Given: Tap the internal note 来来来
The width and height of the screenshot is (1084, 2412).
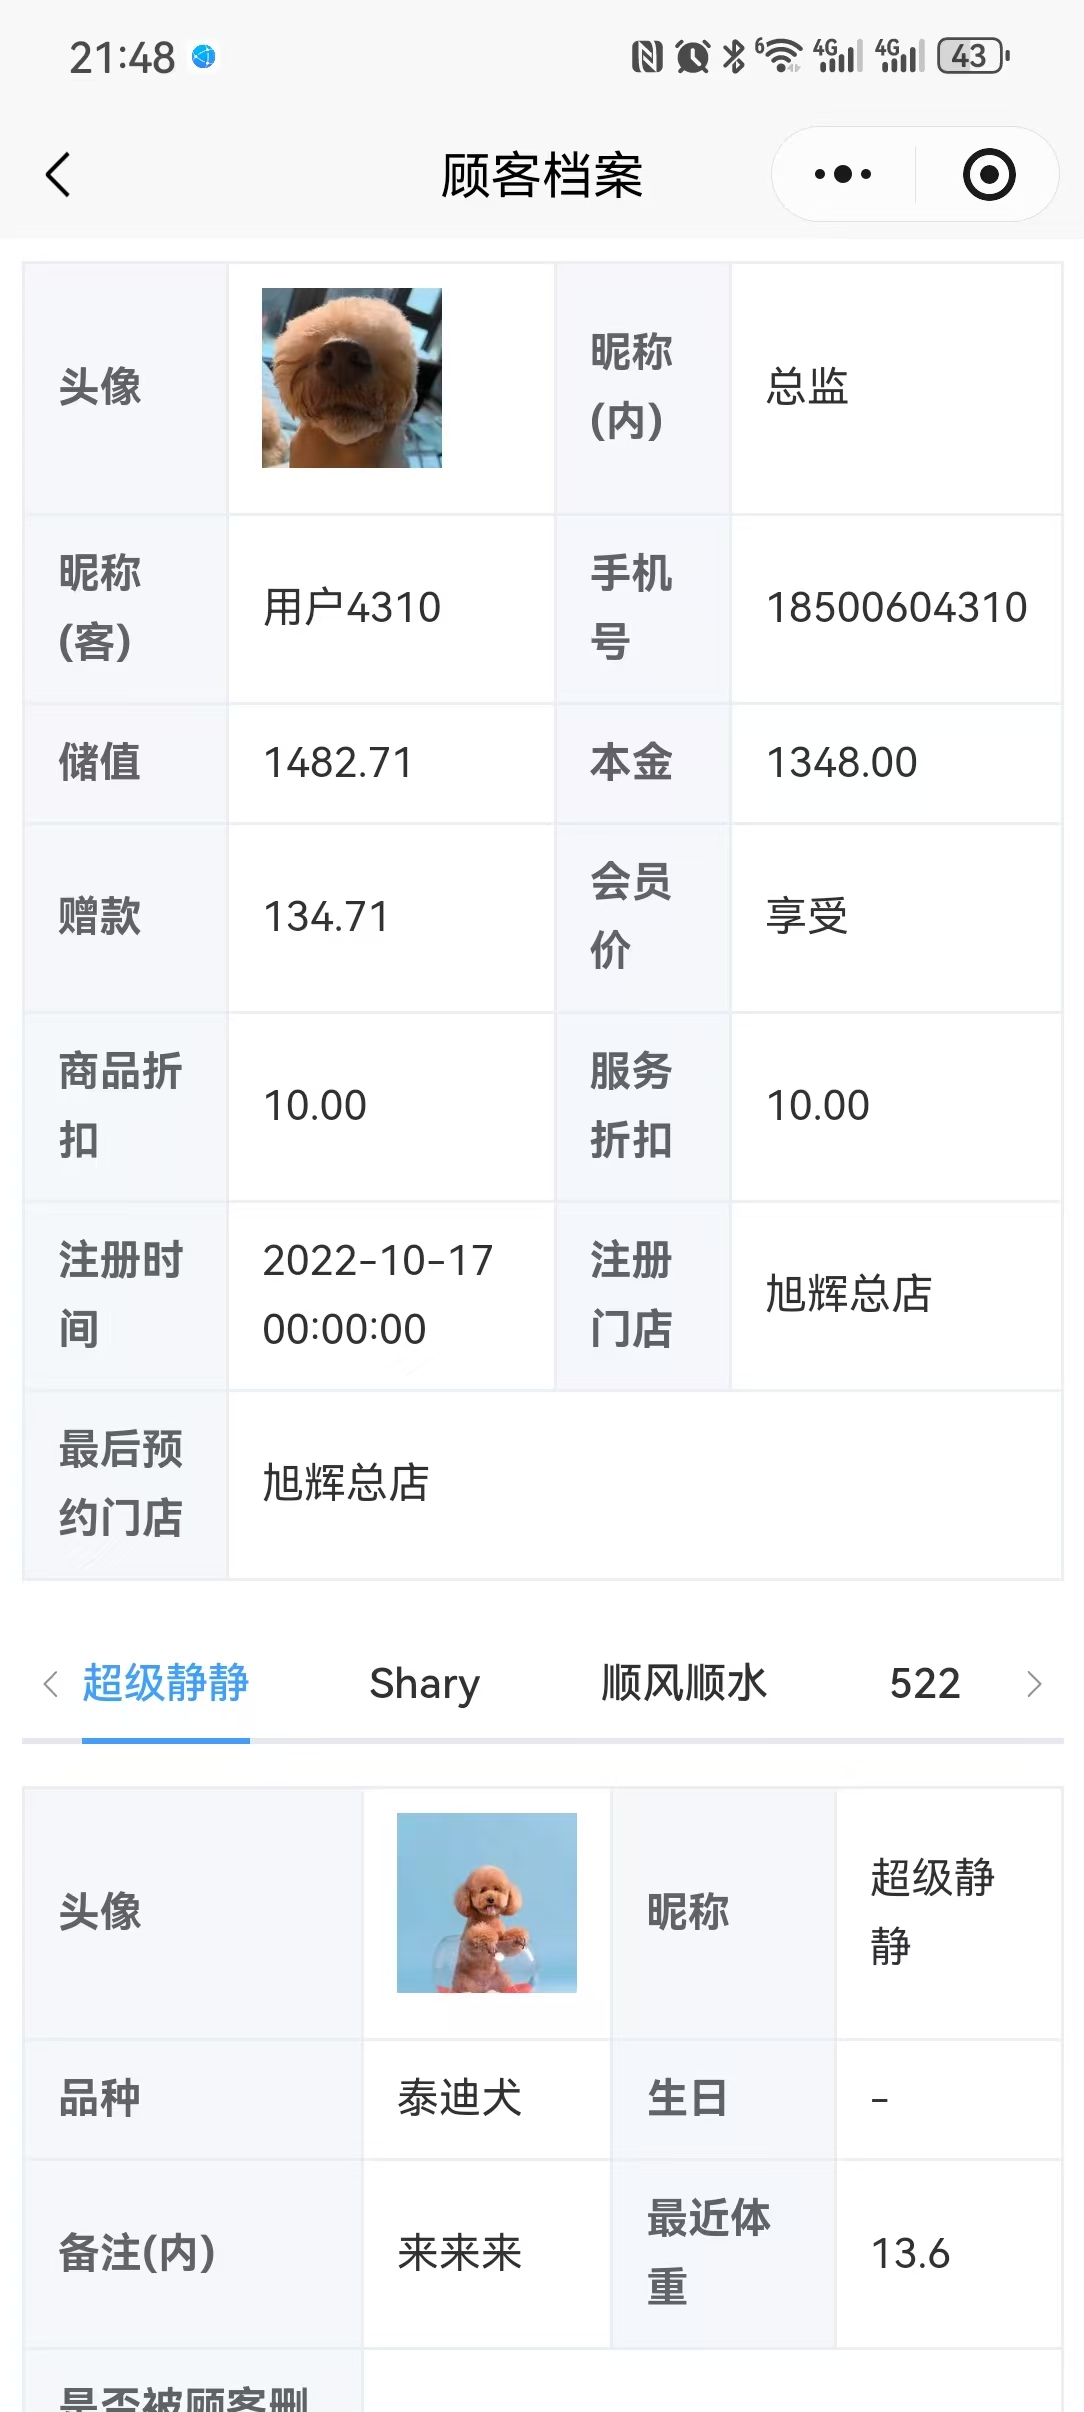Looking at the screenshot, I should (460, 2253).
